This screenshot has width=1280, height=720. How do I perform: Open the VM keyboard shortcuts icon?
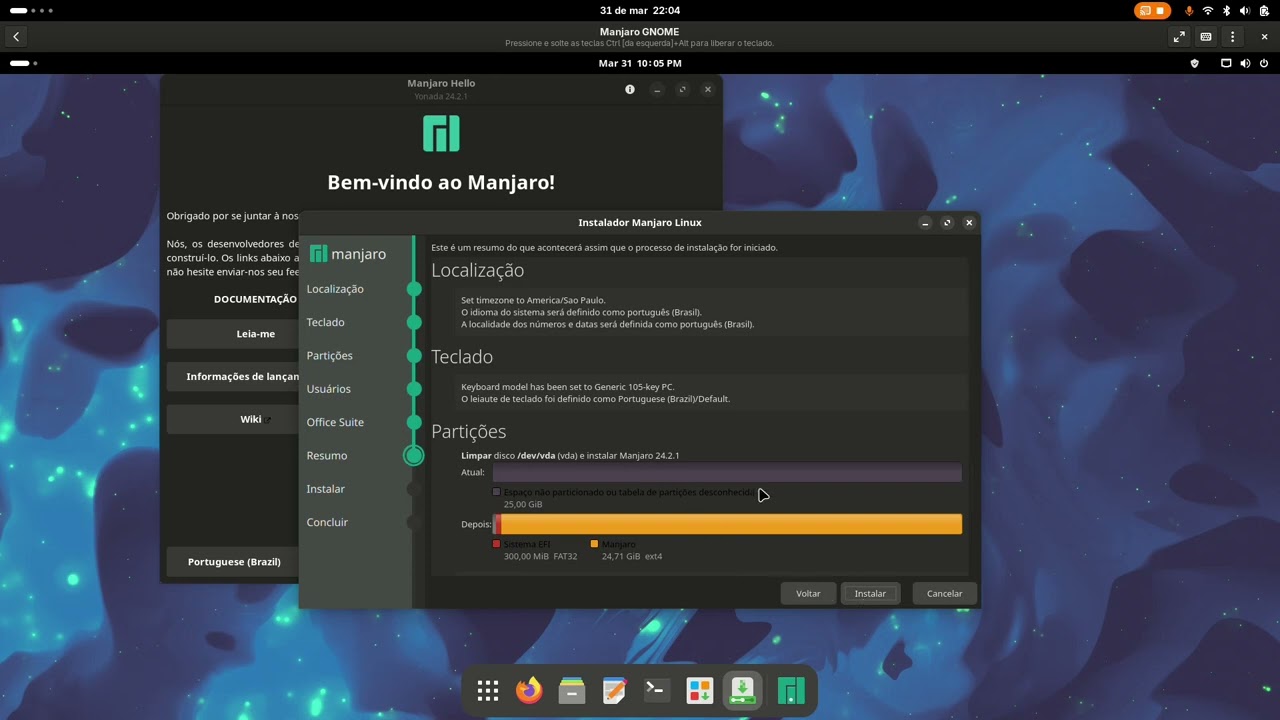1206,37
